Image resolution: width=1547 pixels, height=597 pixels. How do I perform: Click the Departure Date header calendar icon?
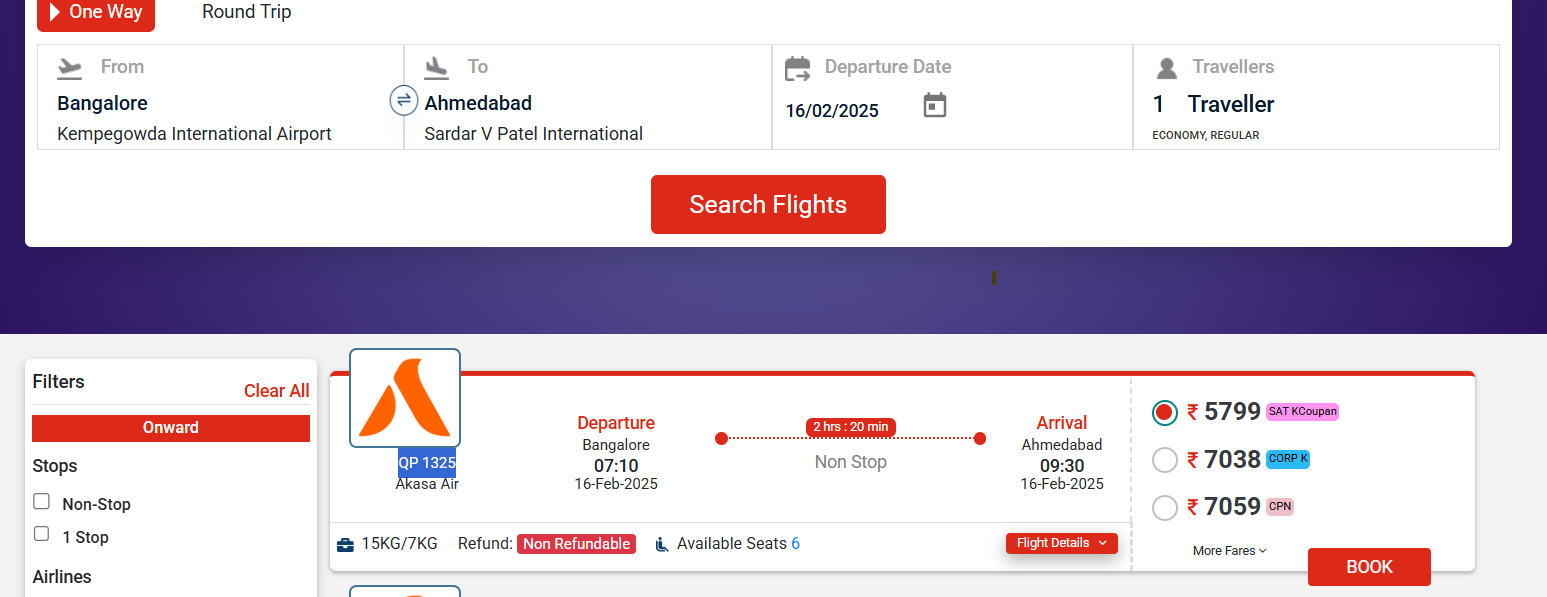click(797, 68)
